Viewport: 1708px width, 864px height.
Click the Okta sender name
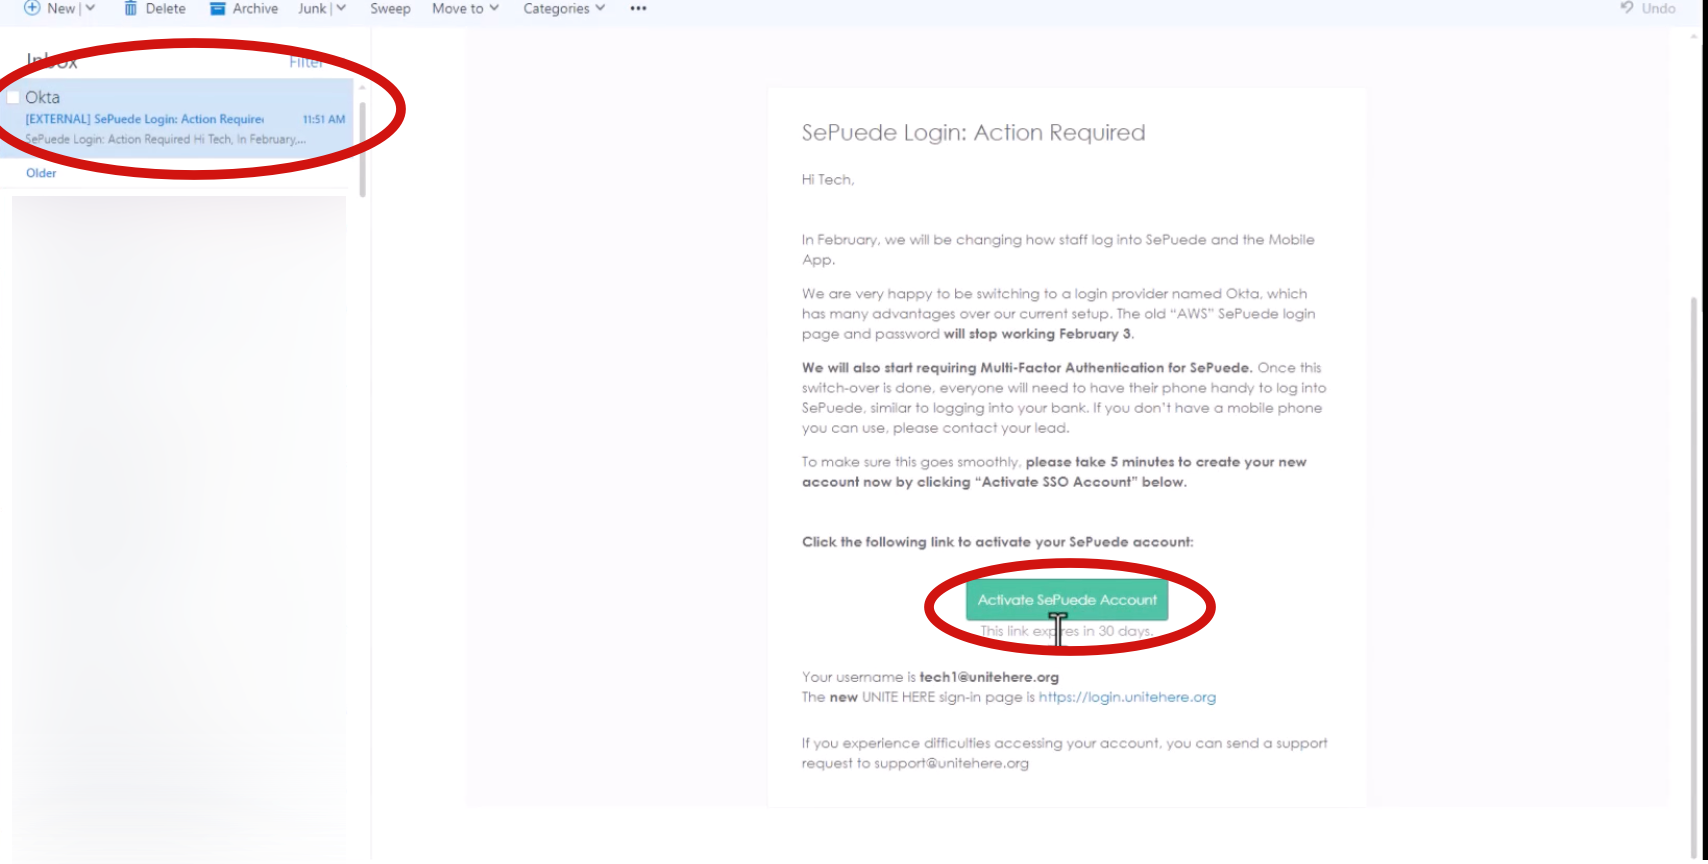click(x=43, y=97)
